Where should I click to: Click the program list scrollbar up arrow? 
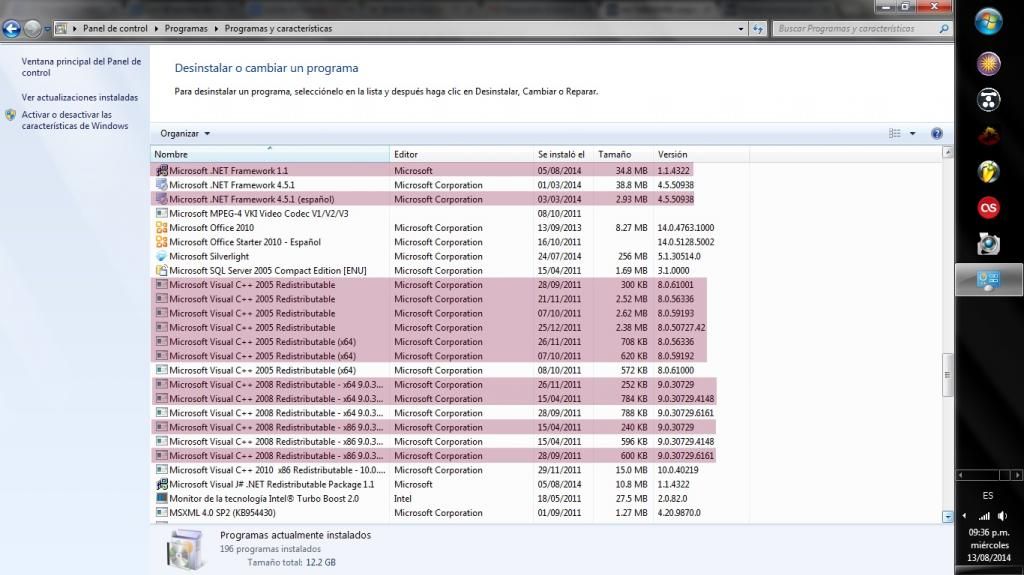[x=948, y=152]
